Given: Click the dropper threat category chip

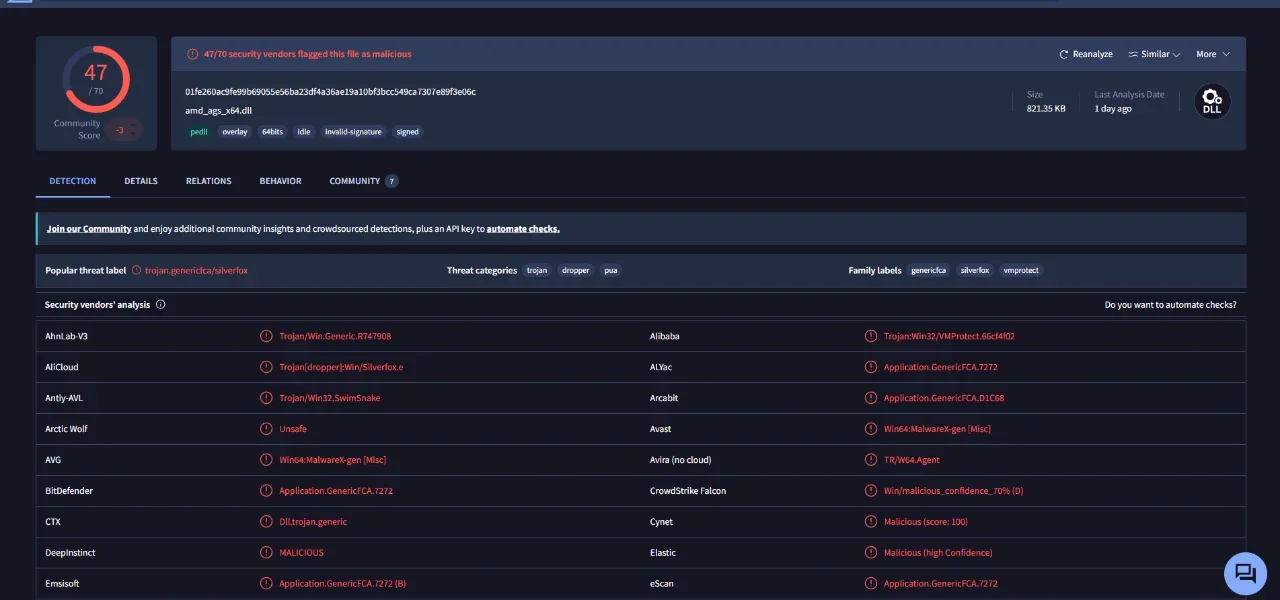Looking at the screenshot, I should tap(576, 271).
